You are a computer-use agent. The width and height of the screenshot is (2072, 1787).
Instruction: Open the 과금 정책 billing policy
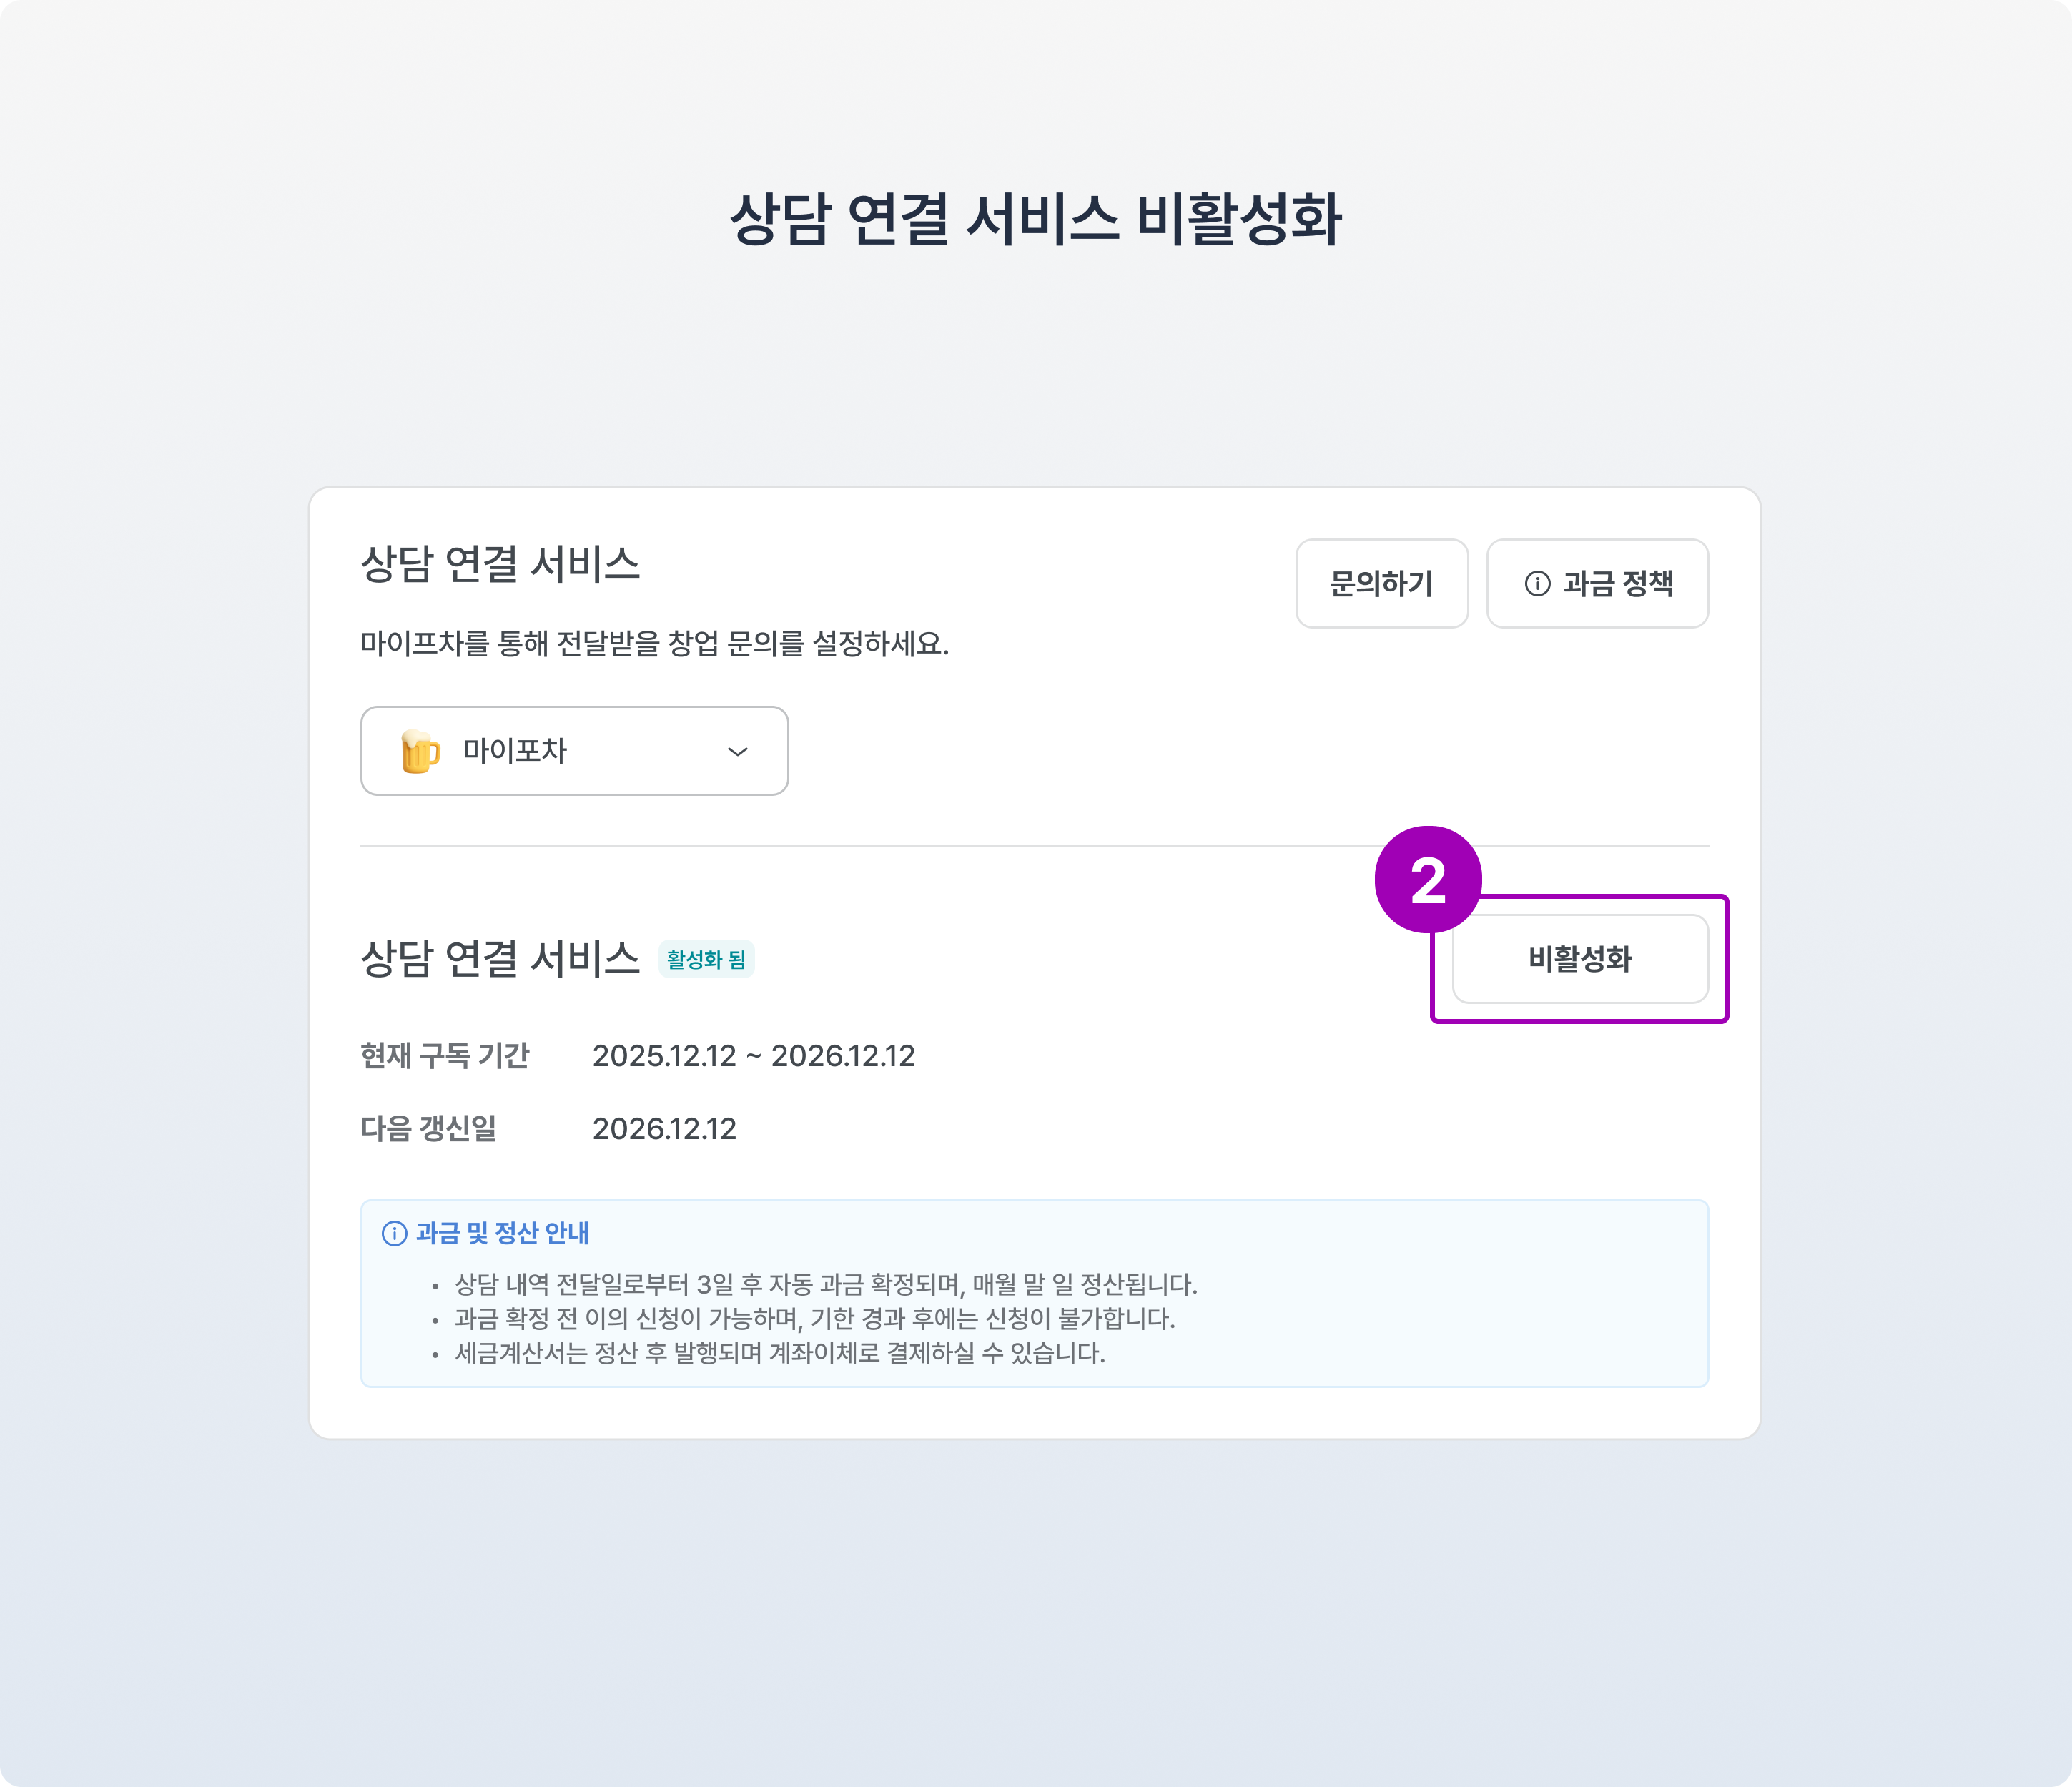tap(1597, 584)
